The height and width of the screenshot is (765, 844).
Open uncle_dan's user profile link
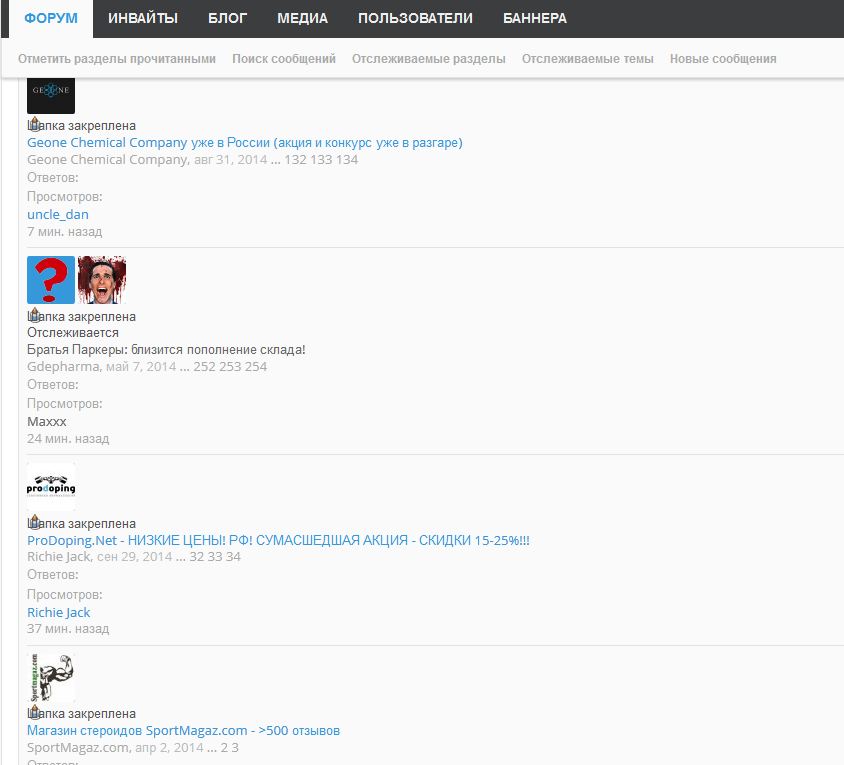pos(58,214)
